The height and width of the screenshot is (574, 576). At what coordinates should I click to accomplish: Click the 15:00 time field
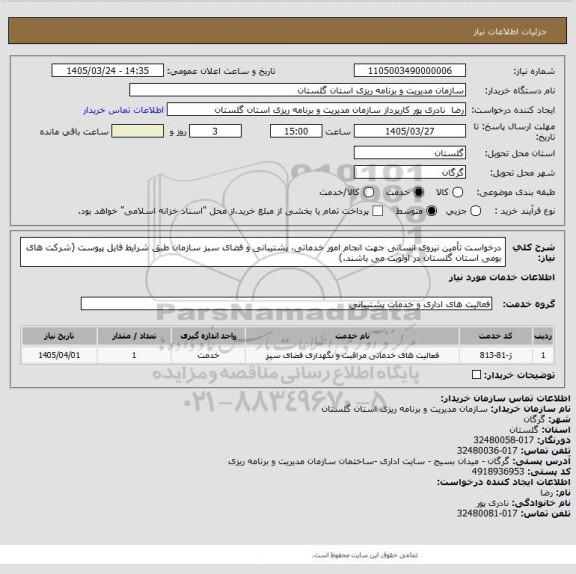pos(296,131)
